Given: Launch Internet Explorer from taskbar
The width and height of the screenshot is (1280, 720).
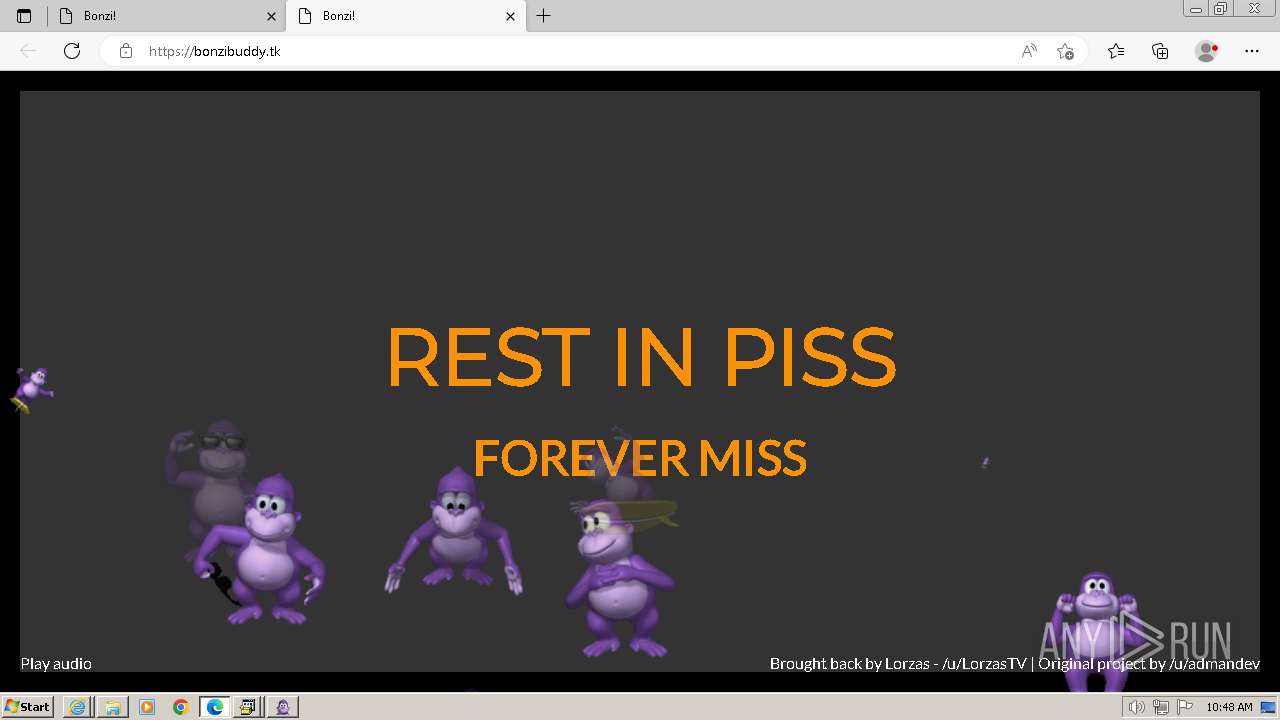Looking at the screenshot, I should 77,707.
